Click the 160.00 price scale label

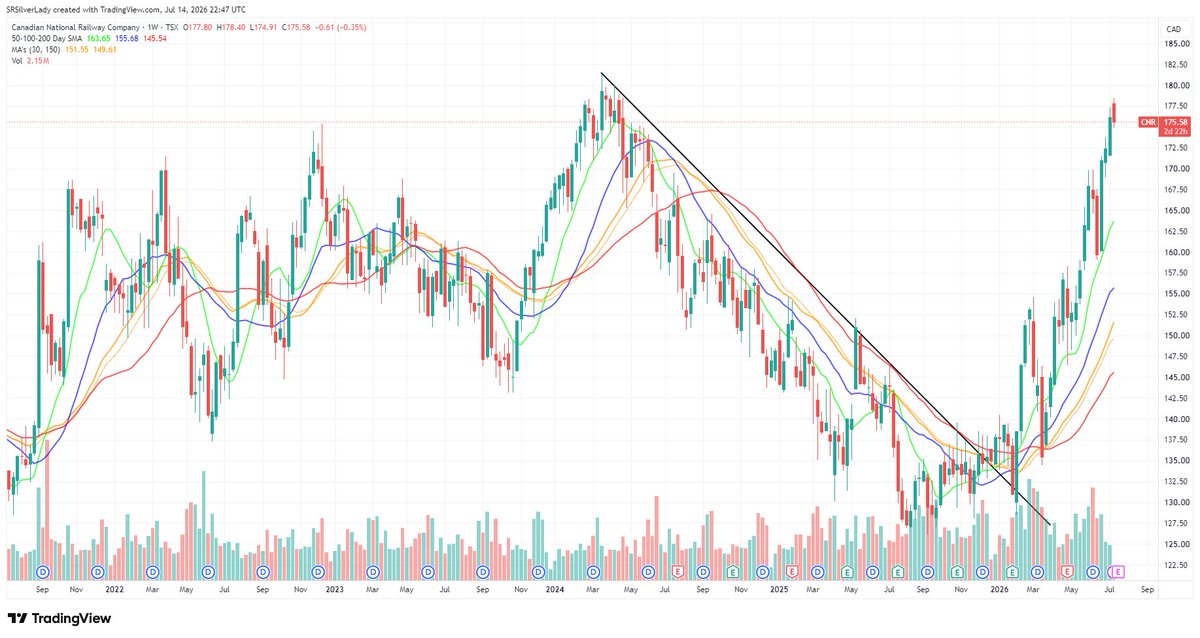(1176, 253)
